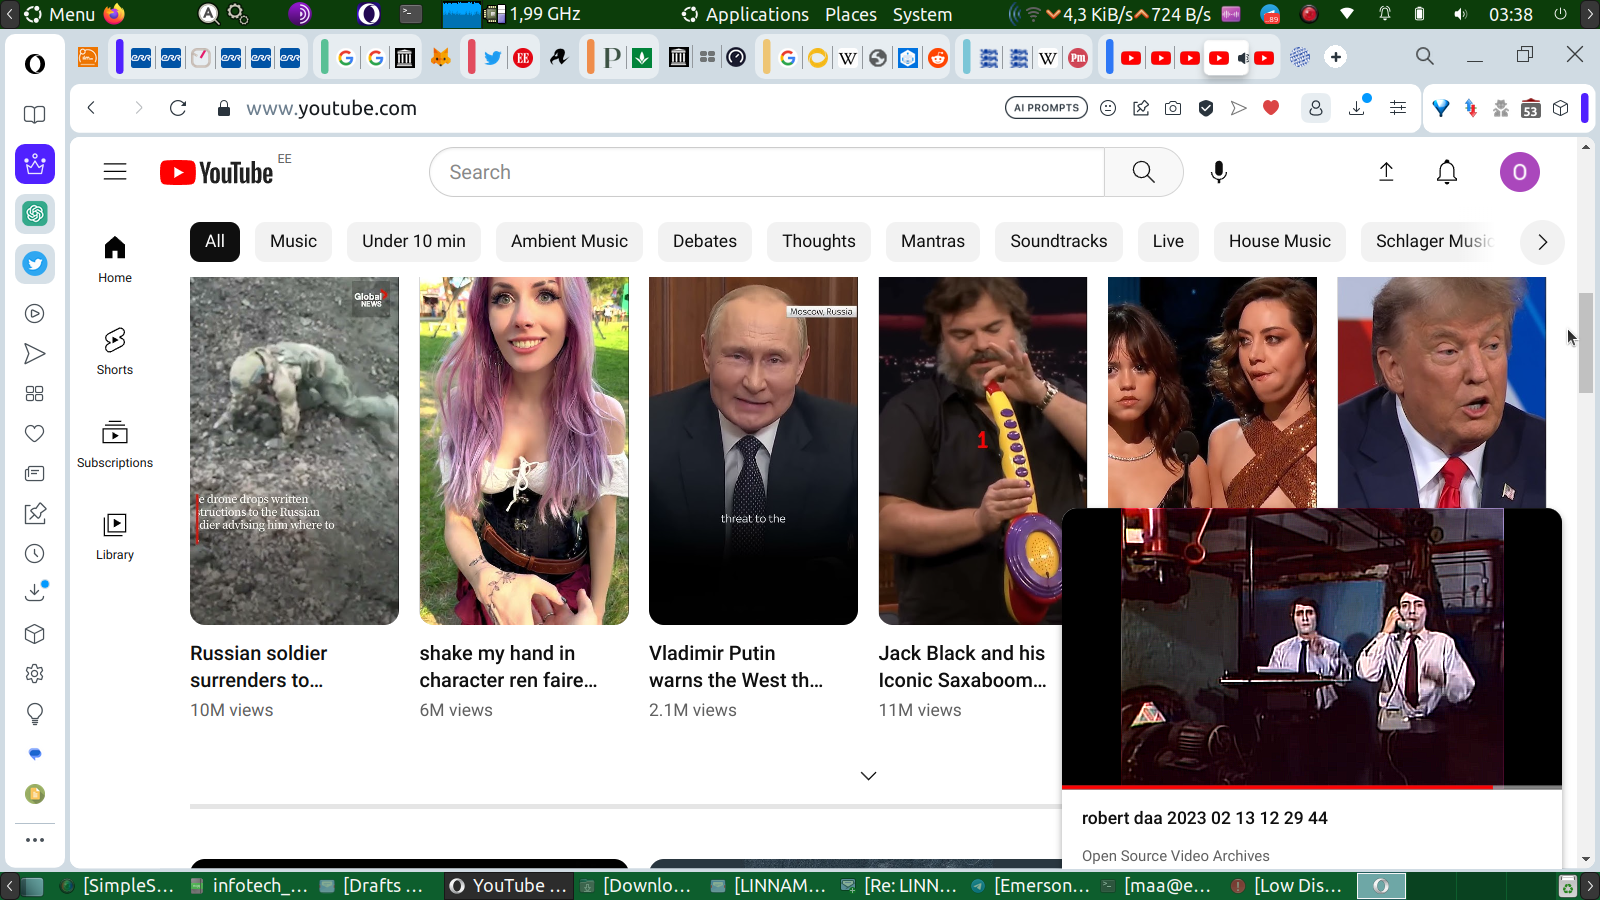1600x900 pixels.
Task: Click the miniplayer video frame
Action: pyautogui.click(x=1312, y=647)
